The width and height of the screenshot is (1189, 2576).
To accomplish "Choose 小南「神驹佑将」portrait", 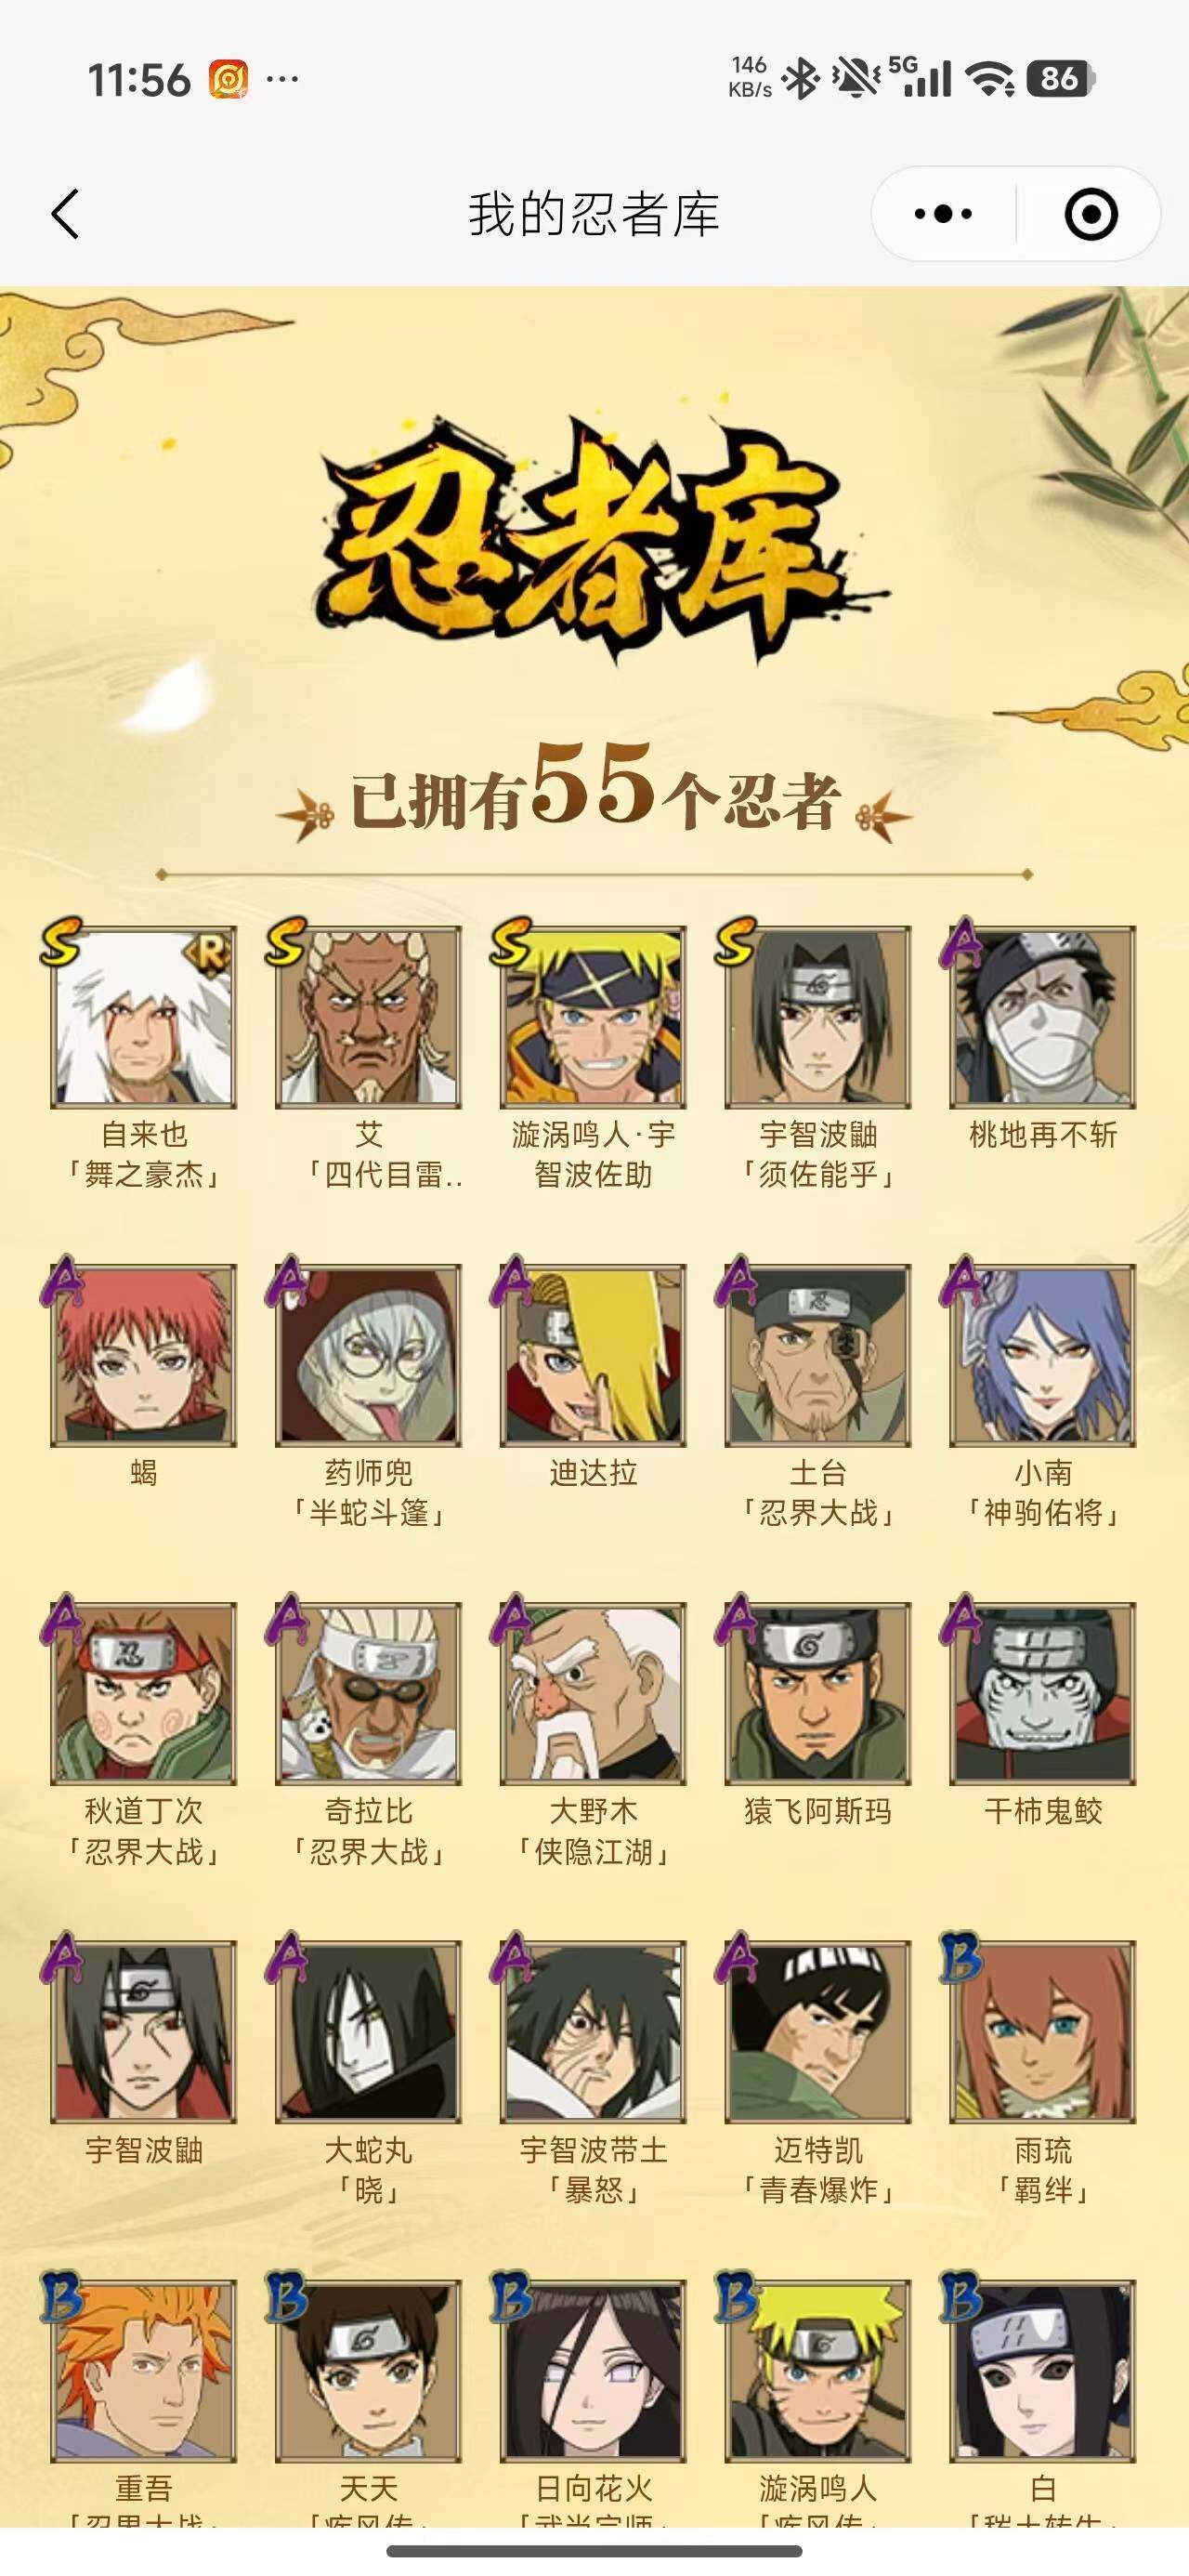I will click(x=1043, y=1355).
